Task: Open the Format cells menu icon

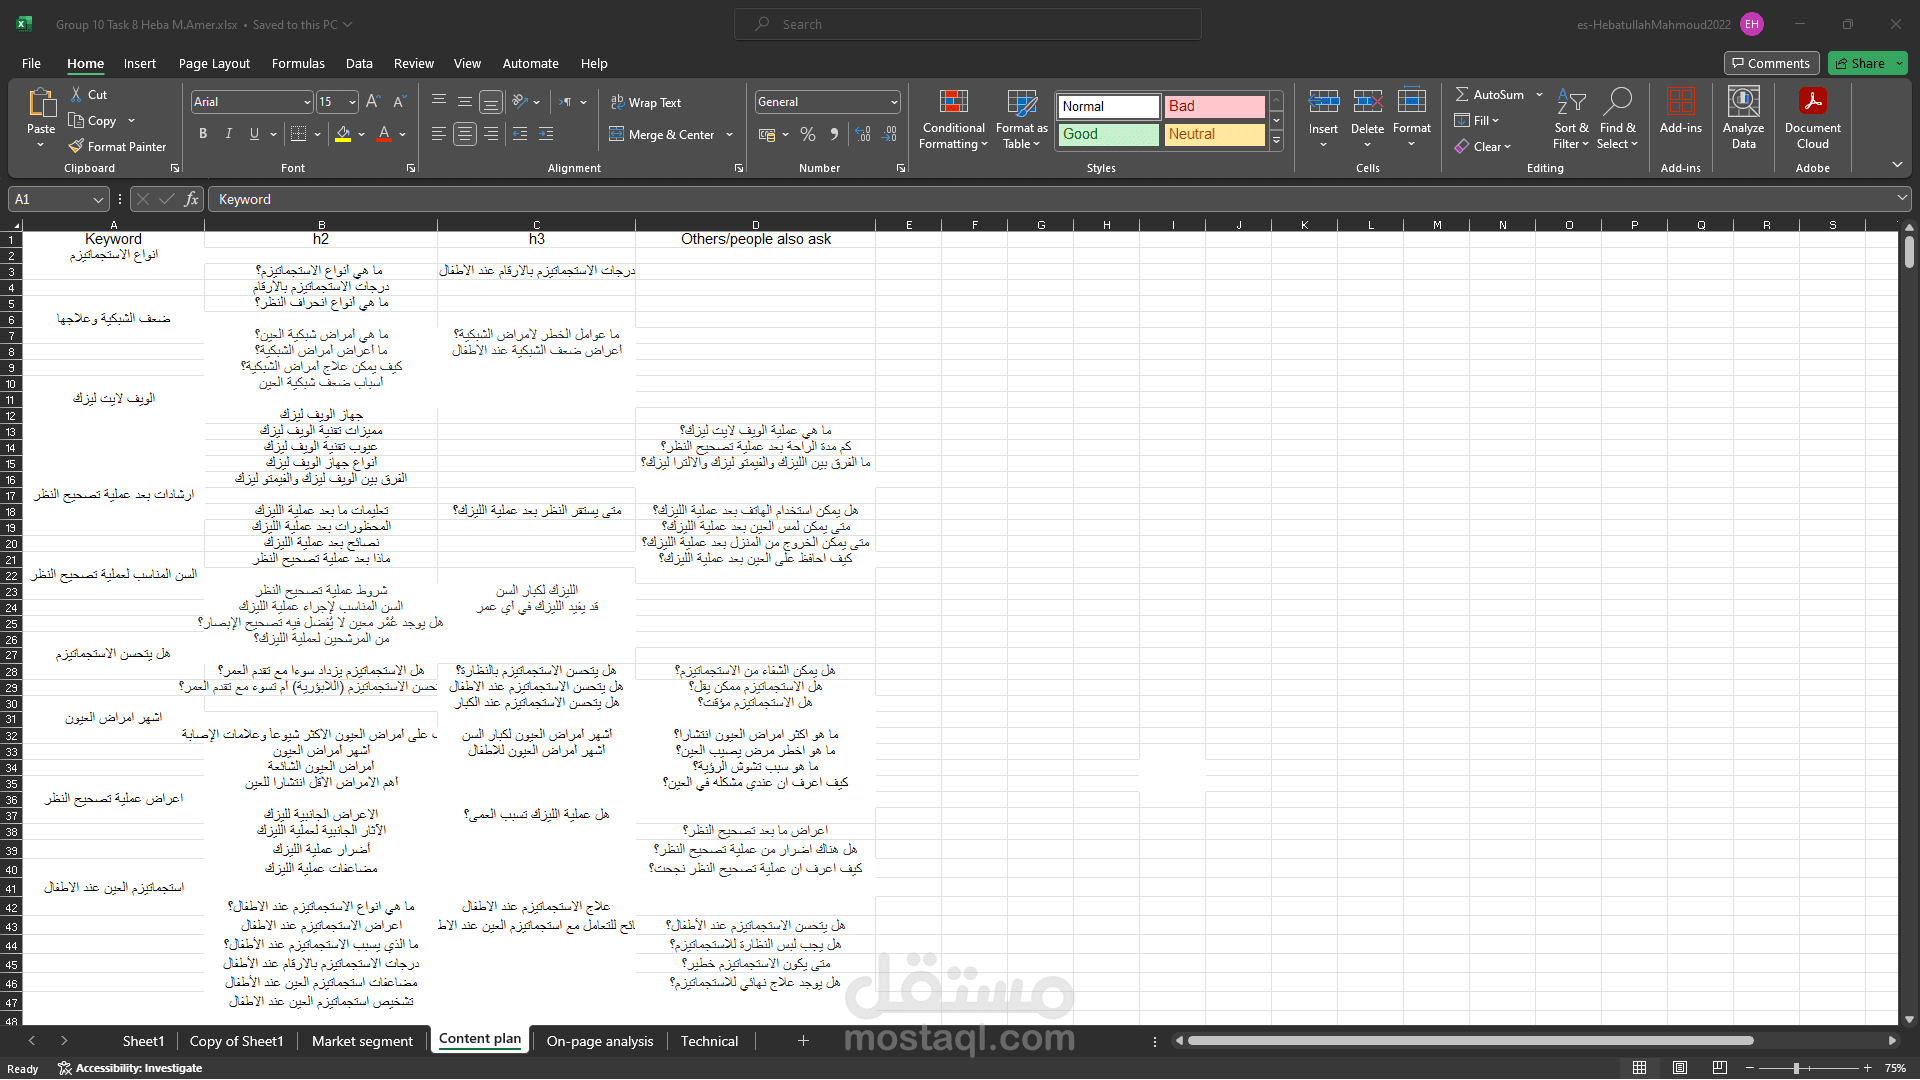Action: [x=1412, y=102]
